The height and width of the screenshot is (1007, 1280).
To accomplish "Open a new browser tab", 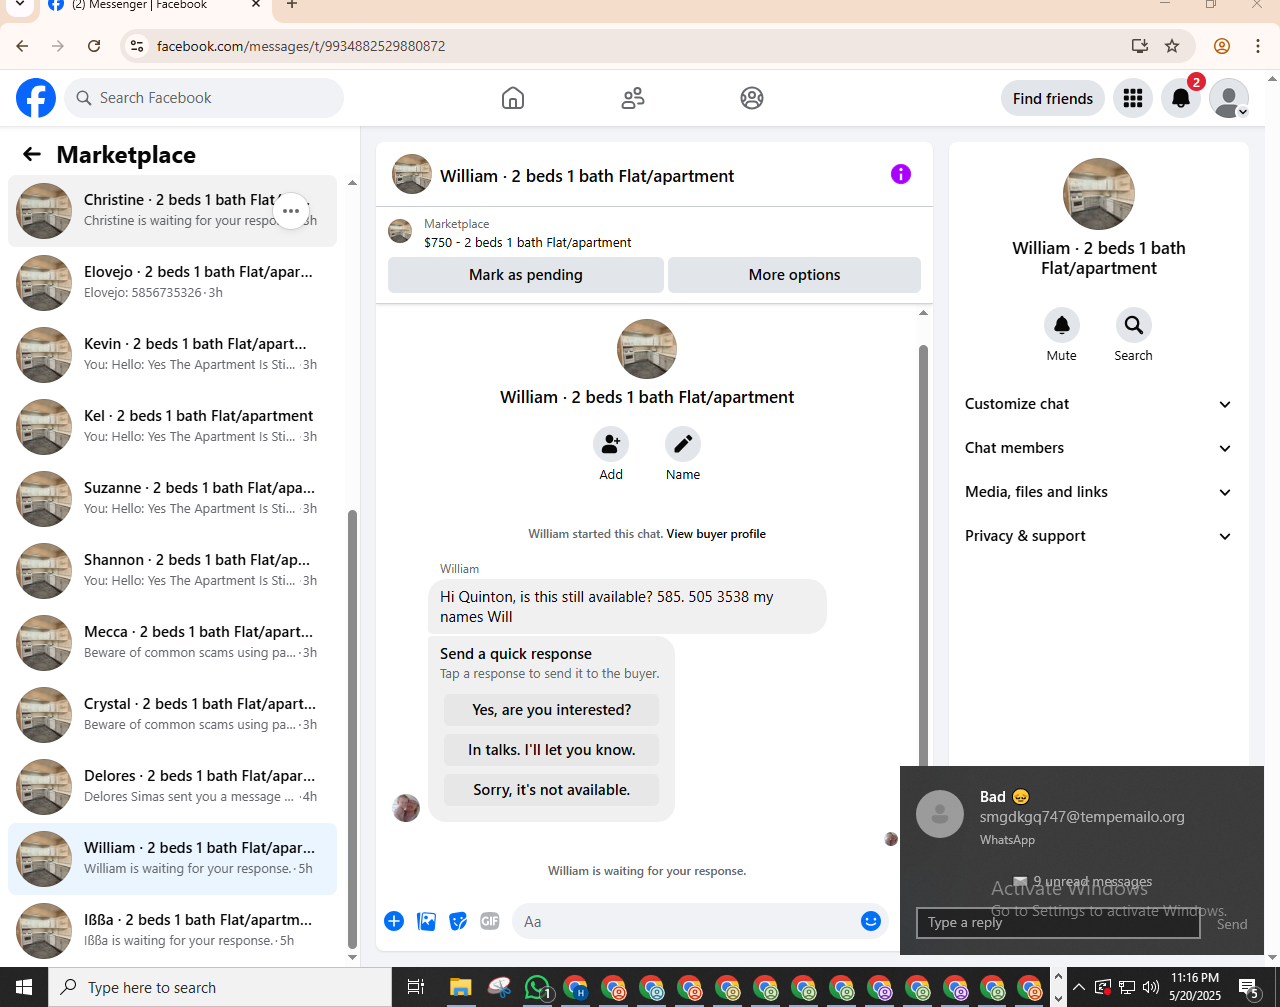I will pyautogui.click(x=292, y=5).
